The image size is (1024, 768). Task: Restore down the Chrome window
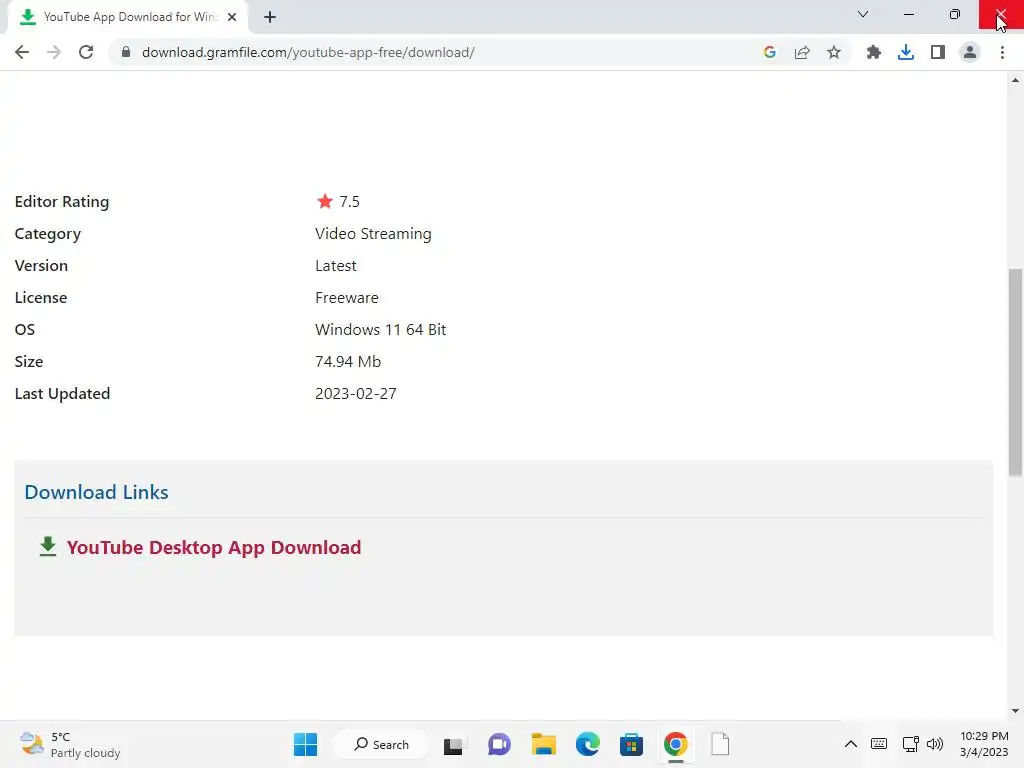[x=955, y=14]
